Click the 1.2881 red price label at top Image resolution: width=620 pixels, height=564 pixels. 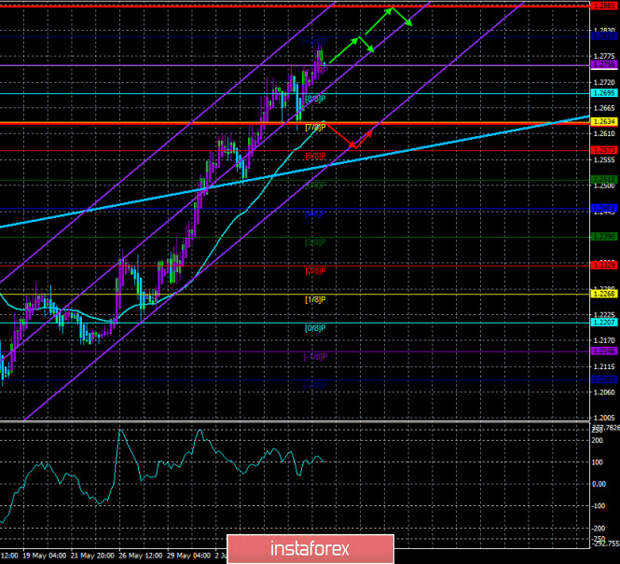[603, 6]
